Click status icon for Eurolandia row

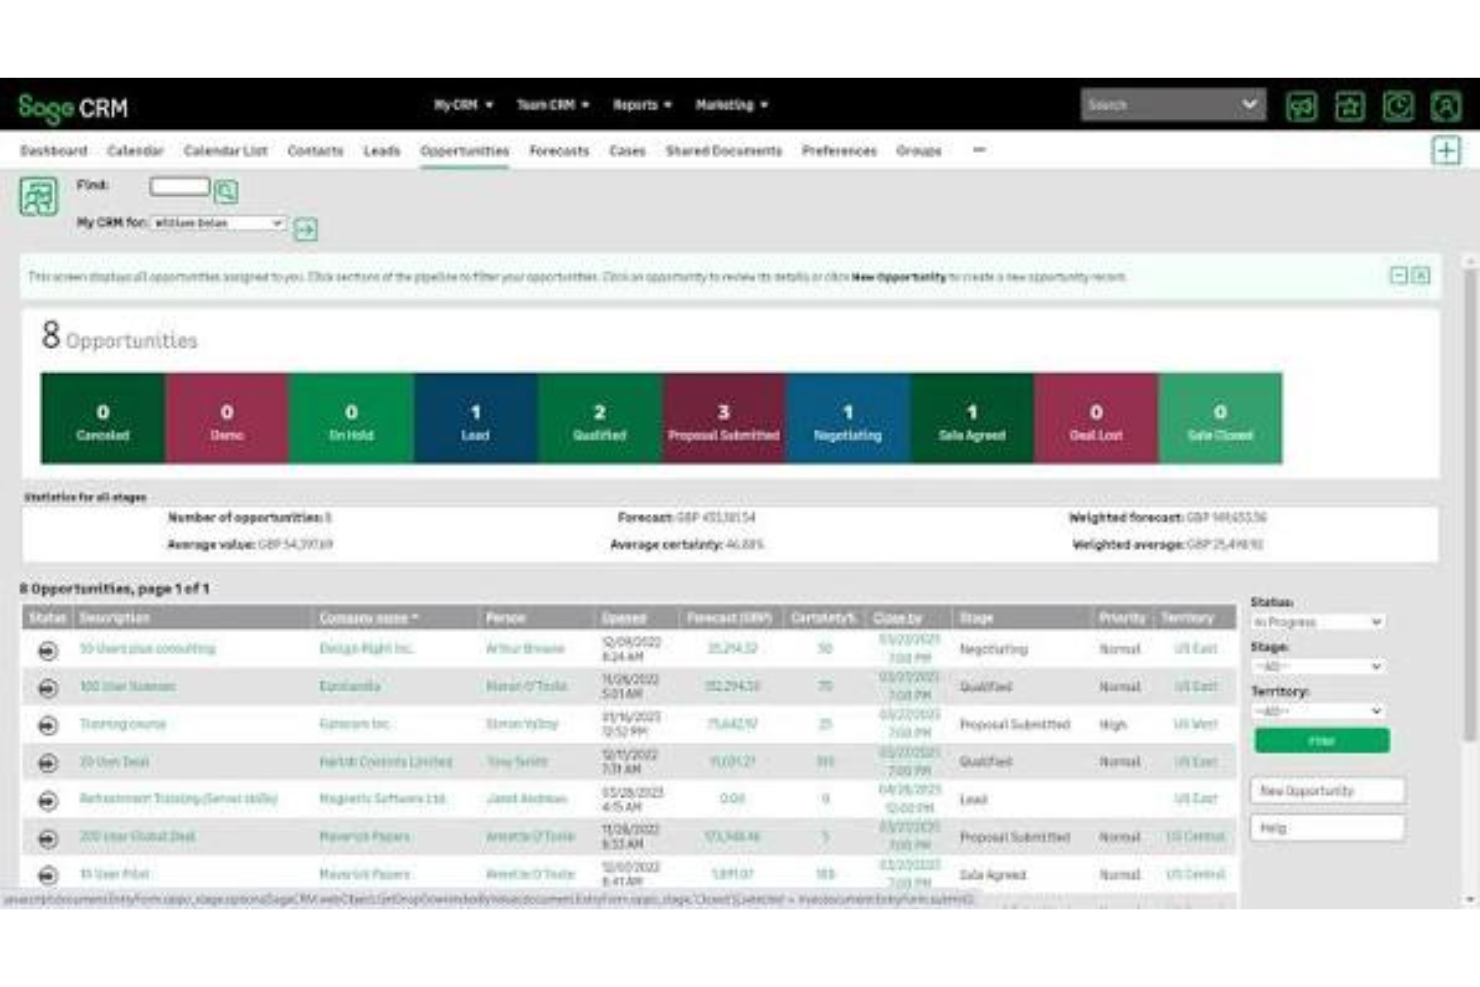pyautogui.click(x=47, y=688)
